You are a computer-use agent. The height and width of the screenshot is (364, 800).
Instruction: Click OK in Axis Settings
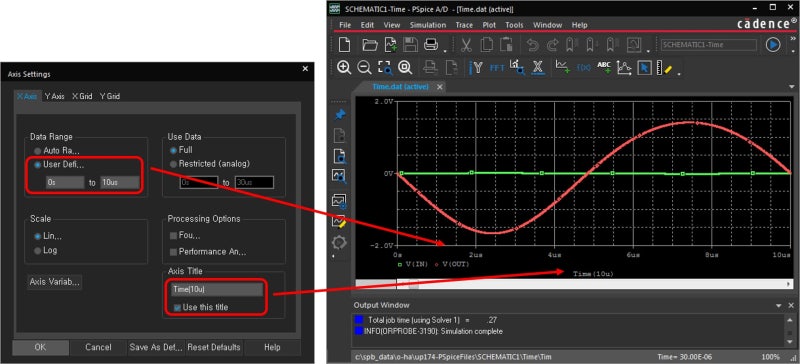pos(40,347)
